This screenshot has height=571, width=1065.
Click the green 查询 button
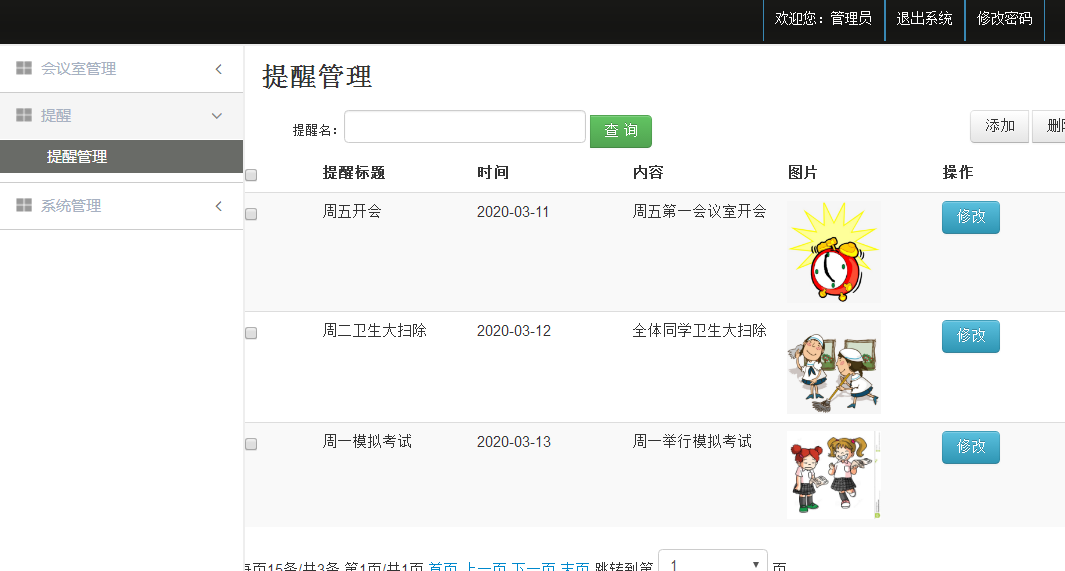coord(621,131)
